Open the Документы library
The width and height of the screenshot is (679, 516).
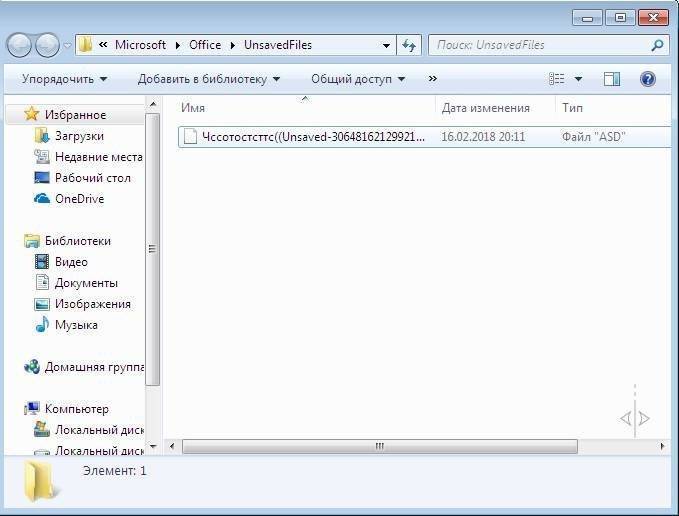pos(86,283)
